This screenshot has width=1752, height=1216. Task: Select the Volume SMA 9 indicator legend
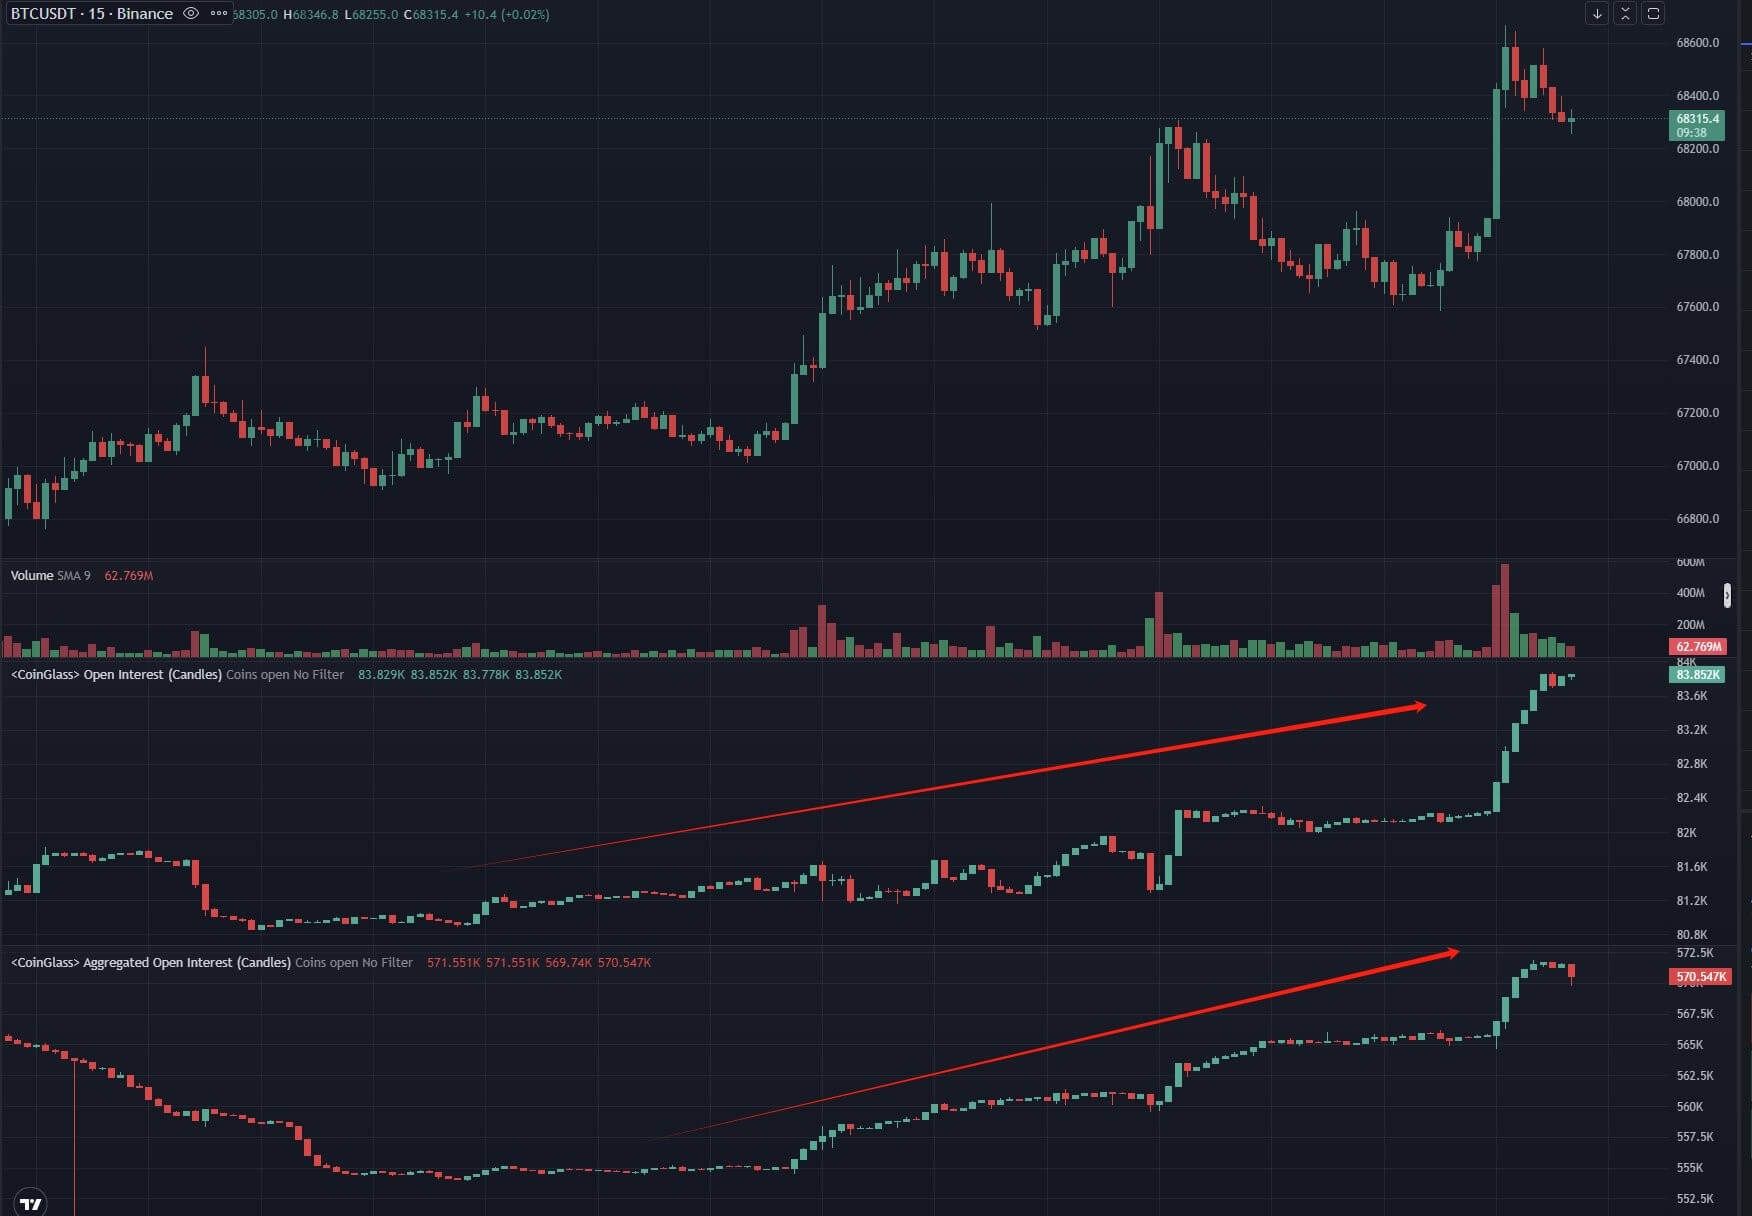pos(50,575)
